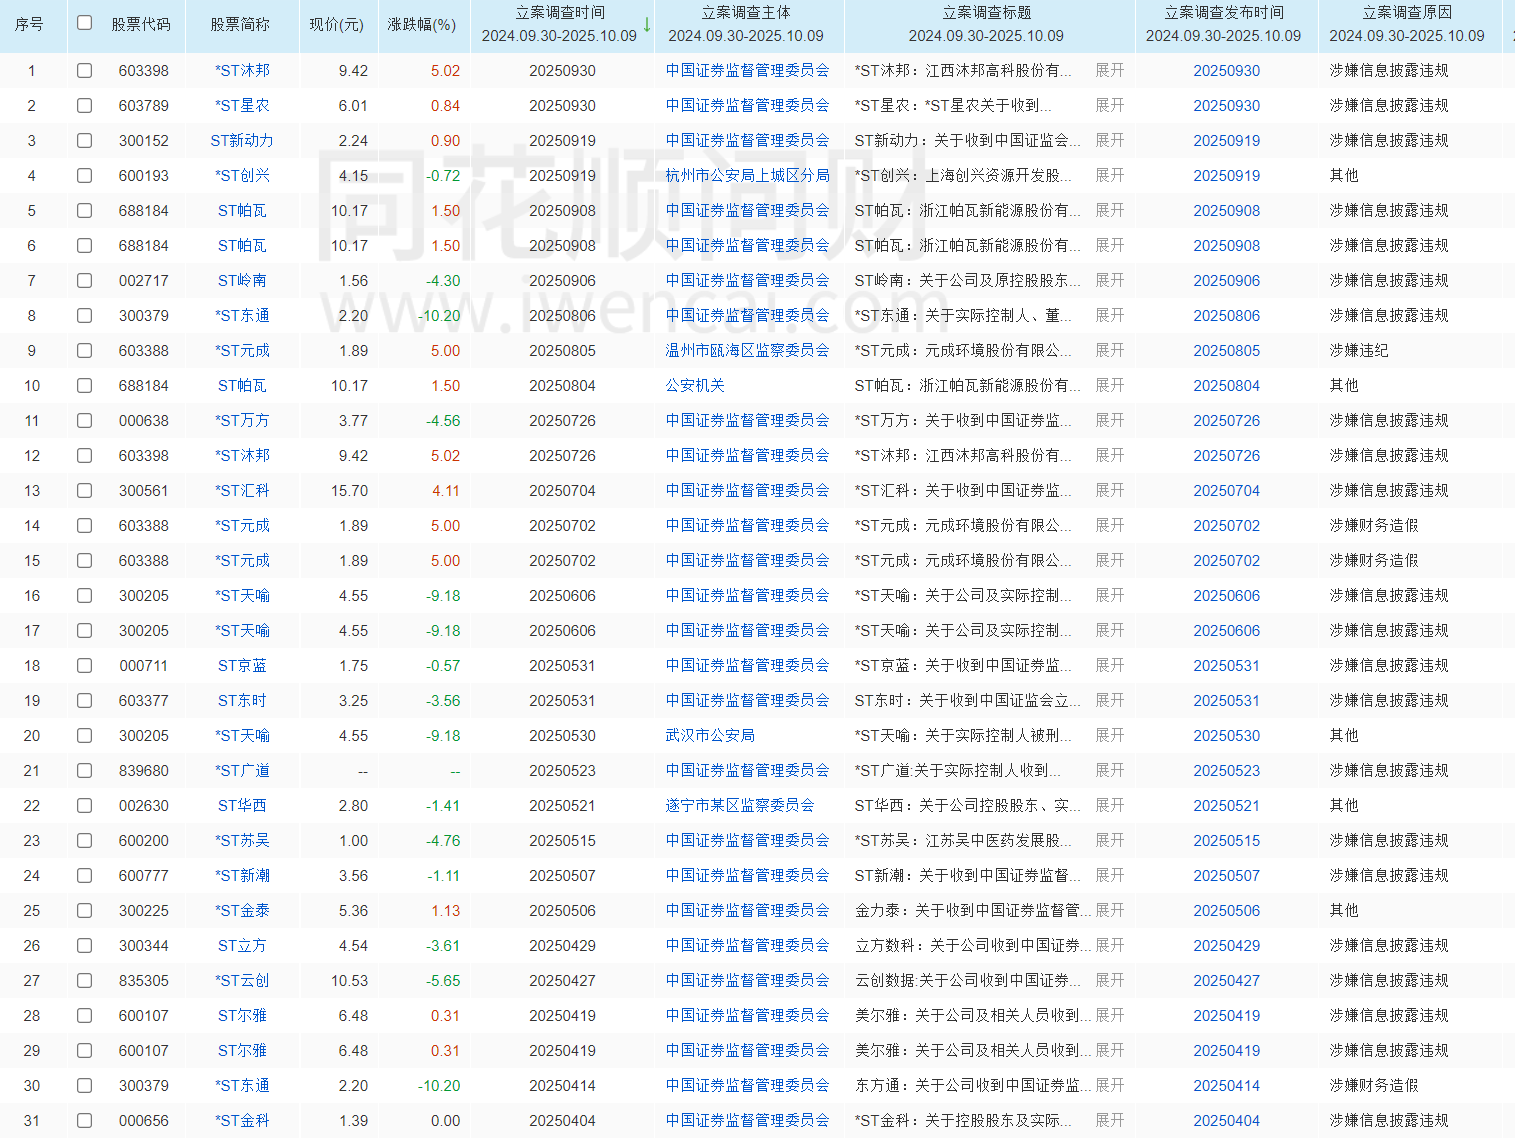Viewport: 1515px width, 1139px height.
Task: Open the publish date link 20250404
Action: (1227, 1121)
